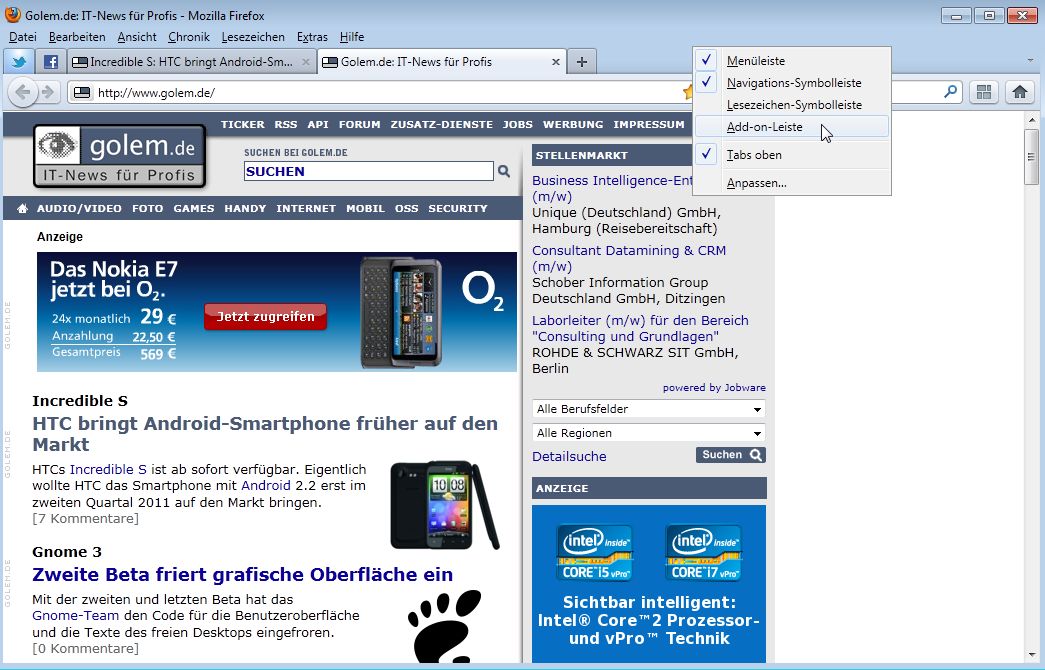
Task: Start the search with the magnifier icon
Action: point(950,91)
